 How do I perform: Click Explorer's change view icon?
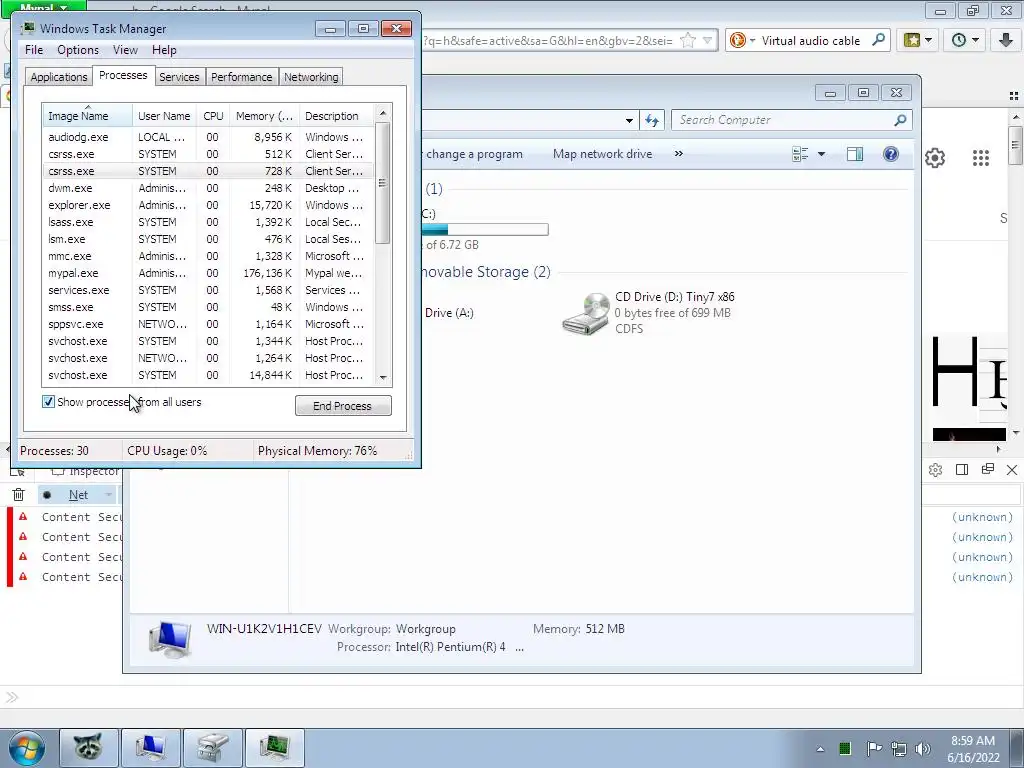click(800, 154)
